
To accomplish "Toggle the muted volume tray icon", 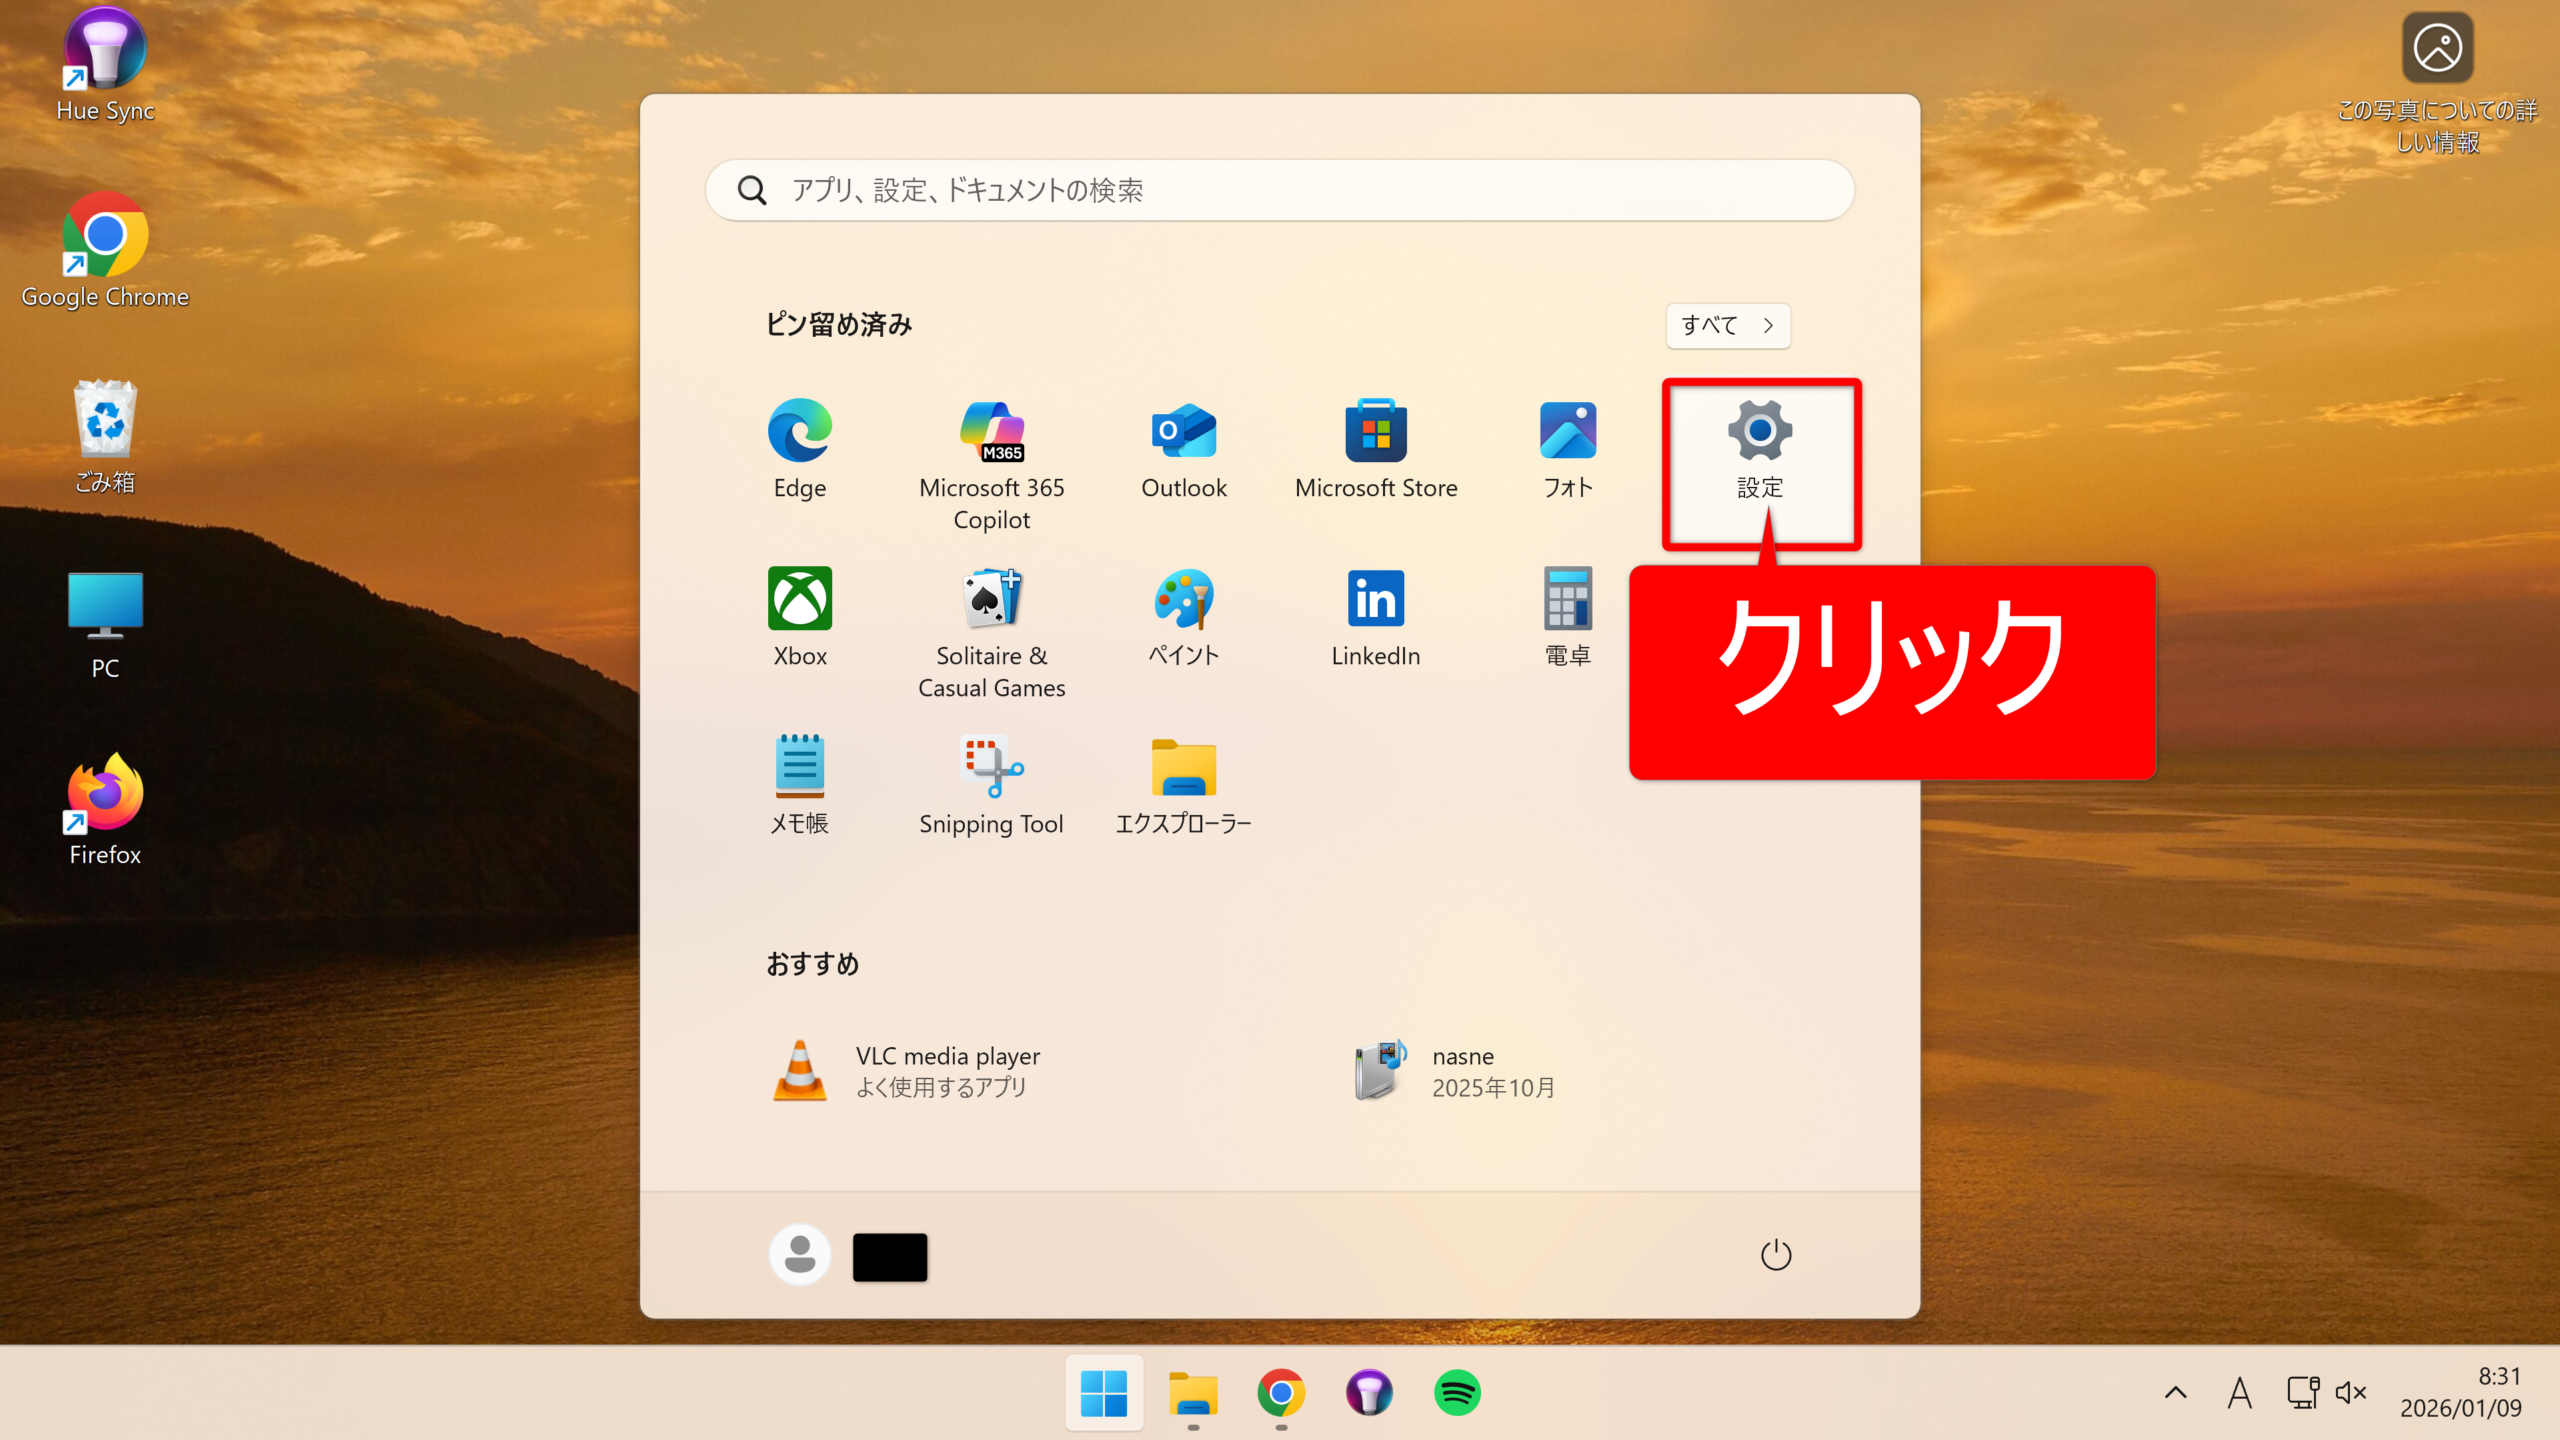I will [2350, 1392].
